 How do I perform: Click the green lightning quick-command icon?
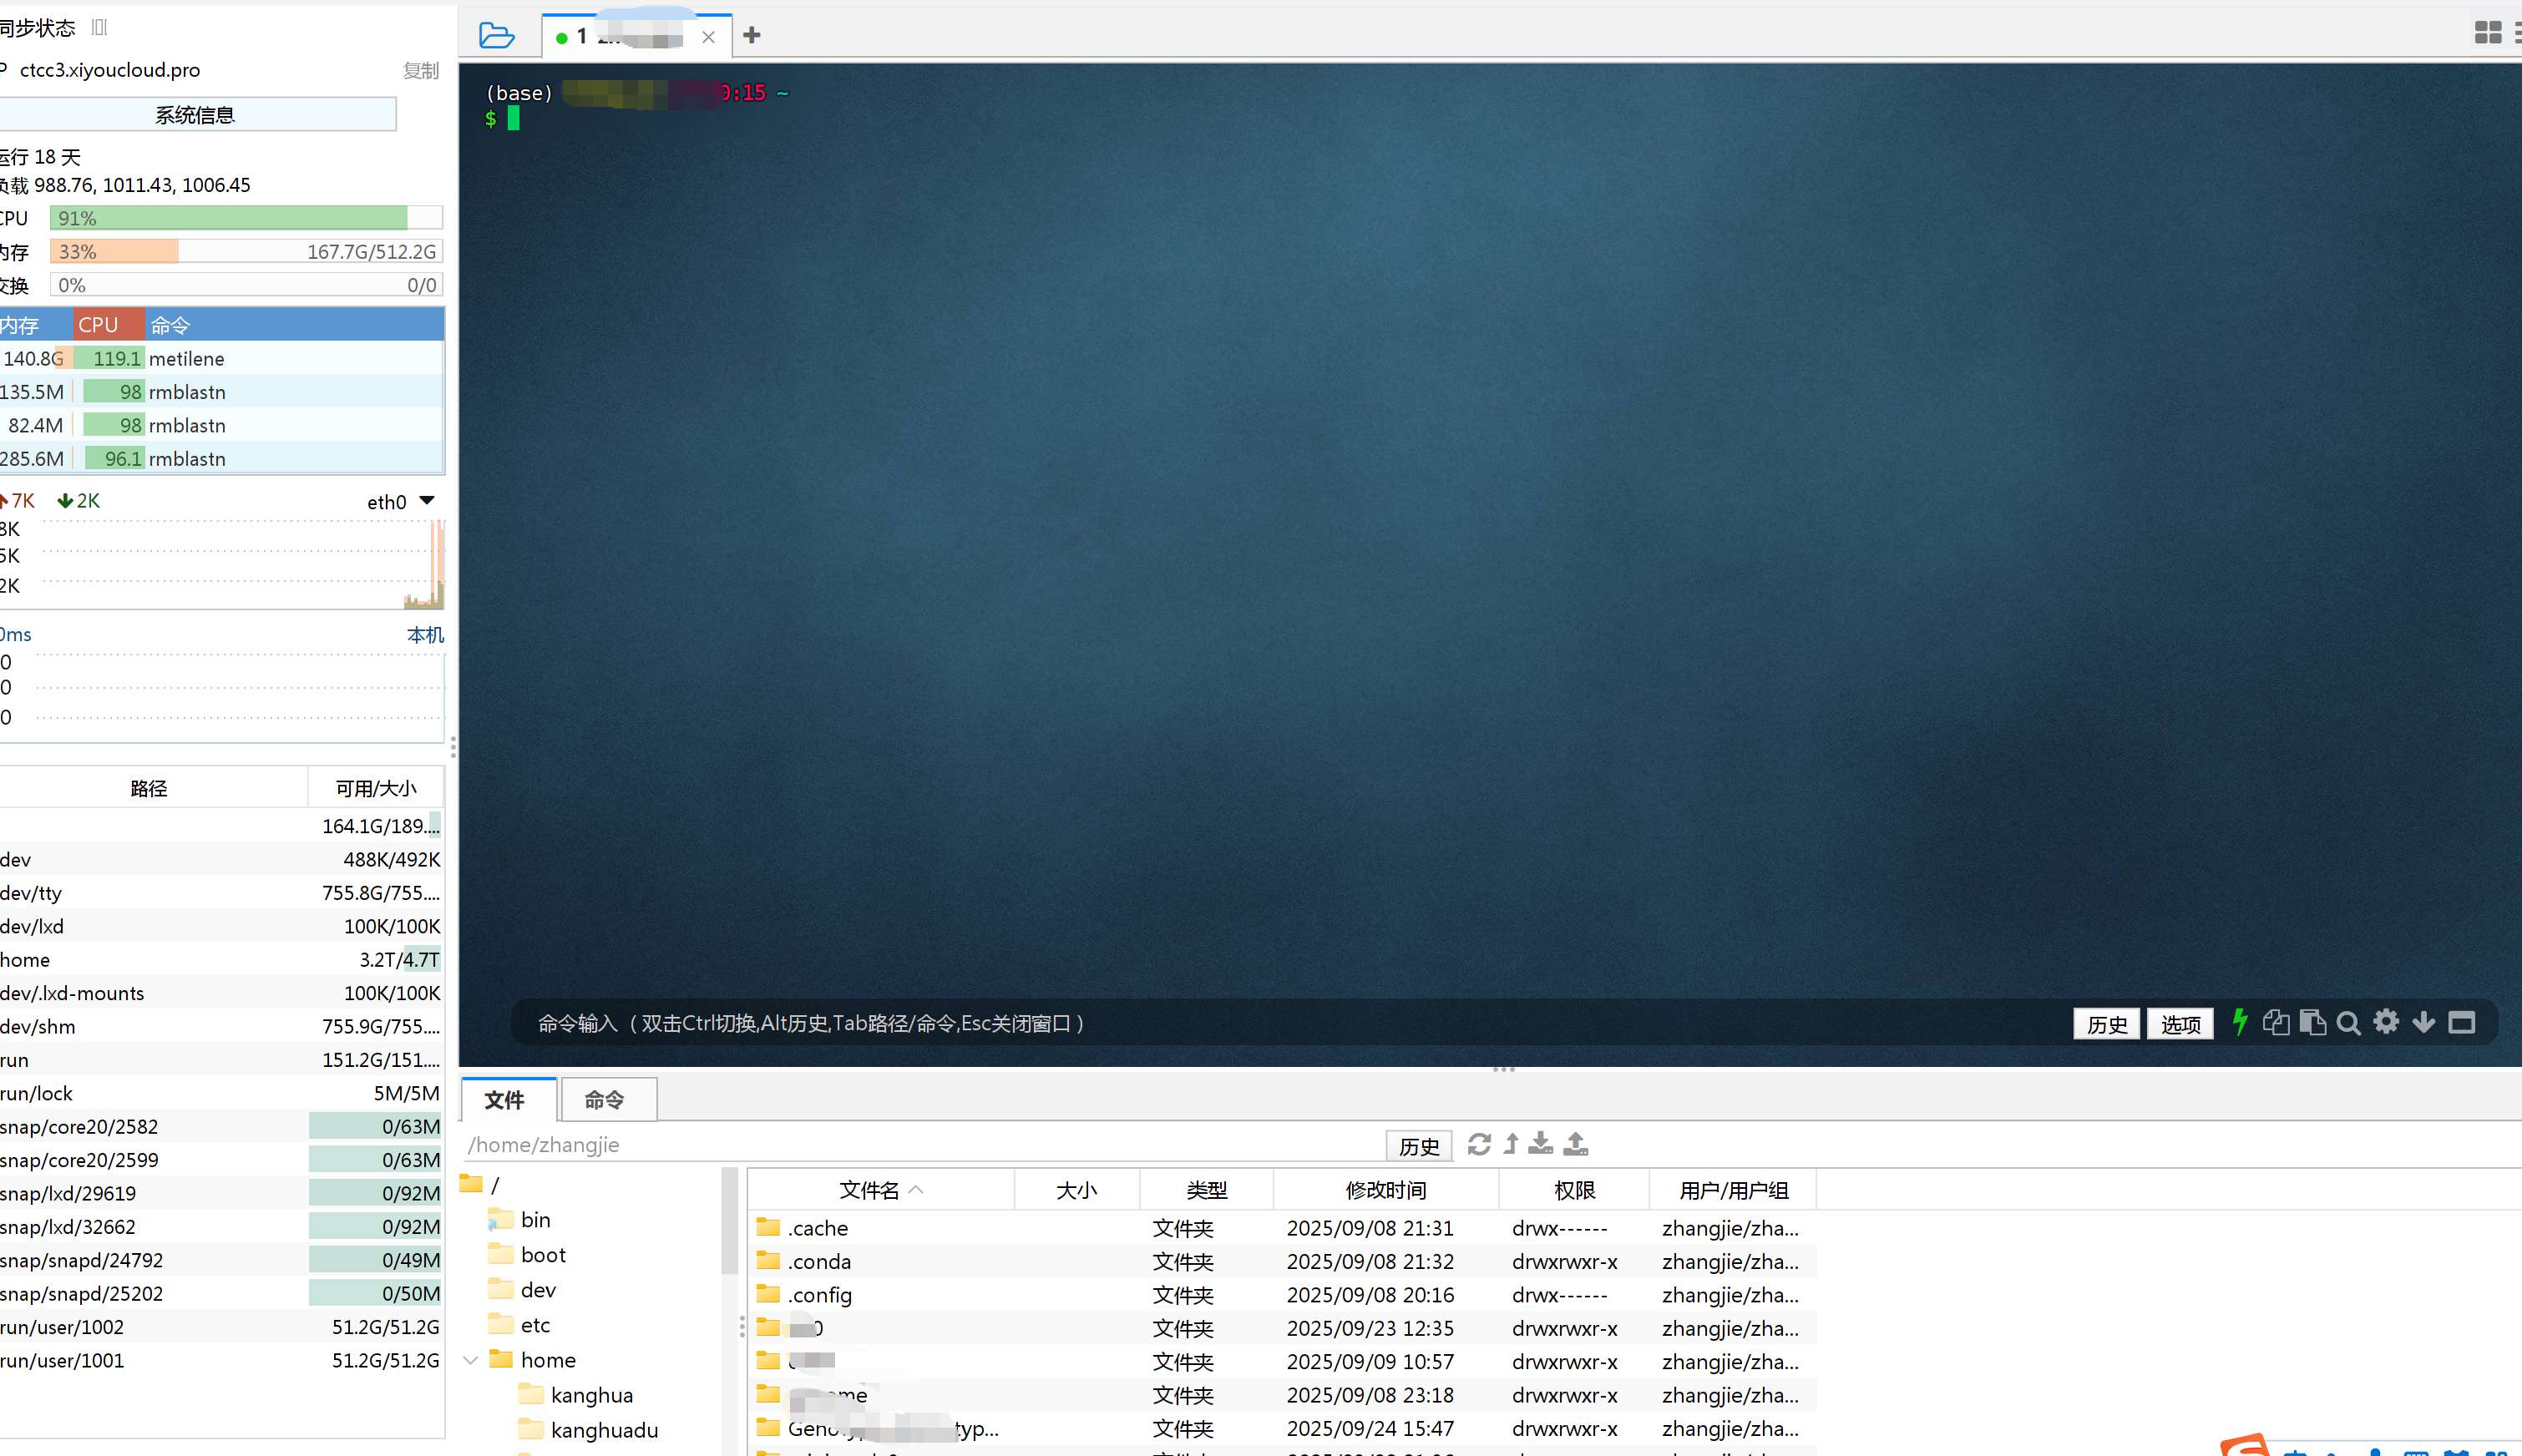tap(2240, 1022)
